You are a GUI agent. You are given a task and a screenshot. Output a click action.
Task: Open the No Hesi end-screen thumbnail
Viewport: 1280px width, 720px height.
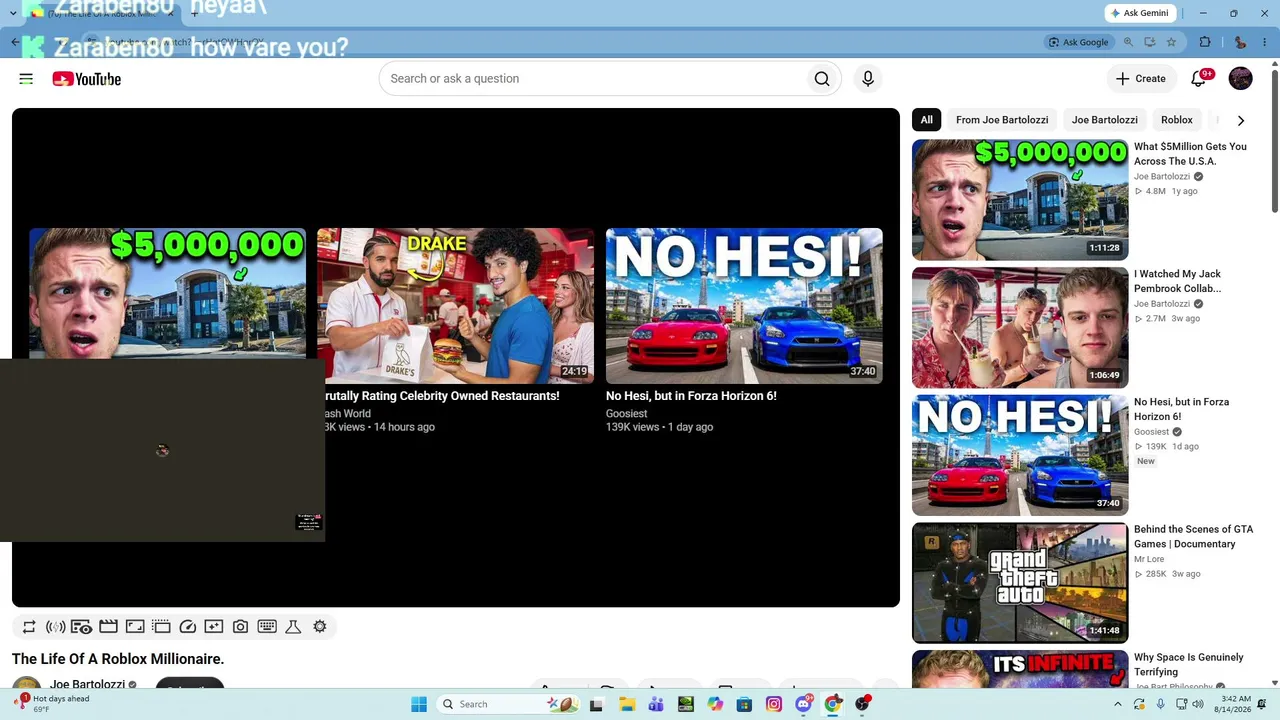tap(744, 306)
